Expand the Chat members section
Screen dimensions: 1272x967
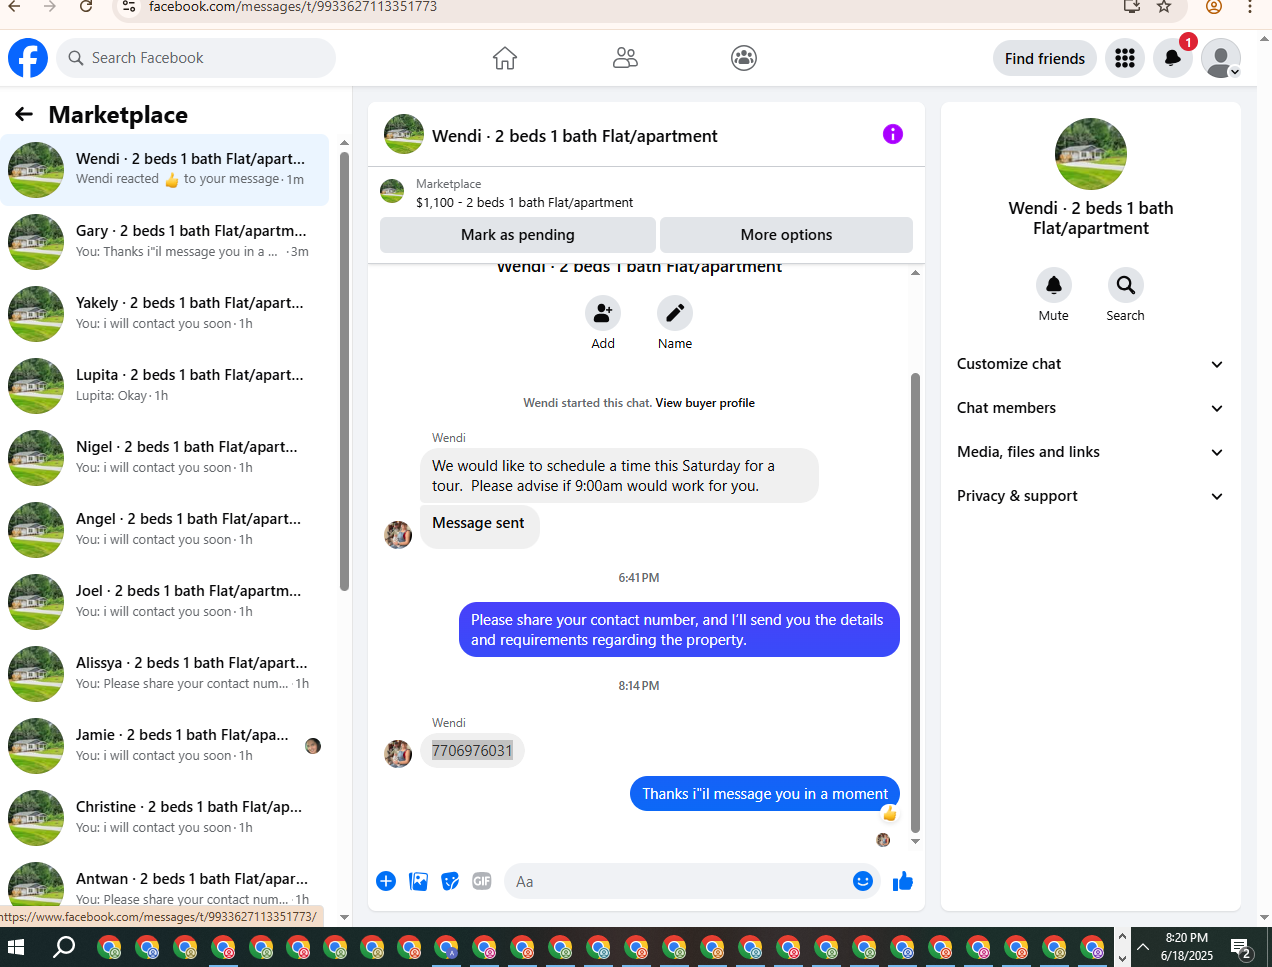pos(1091,408)
